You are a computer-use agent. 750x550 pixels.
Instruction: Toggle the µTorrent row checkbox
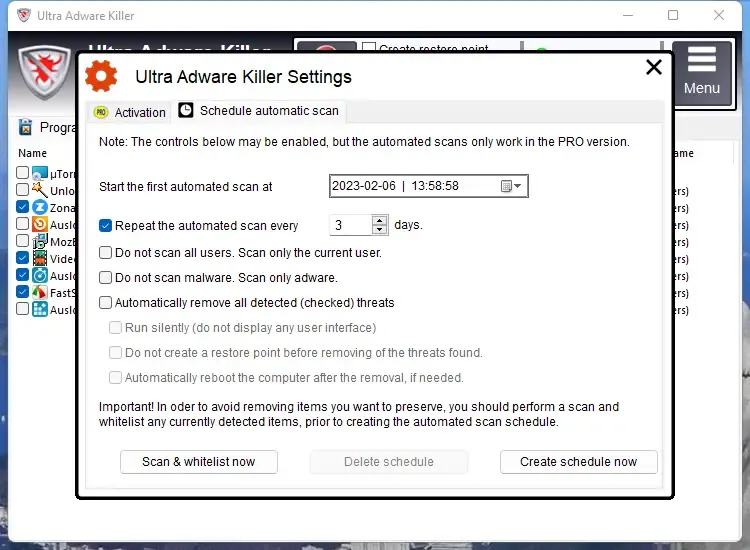[22, 172]
